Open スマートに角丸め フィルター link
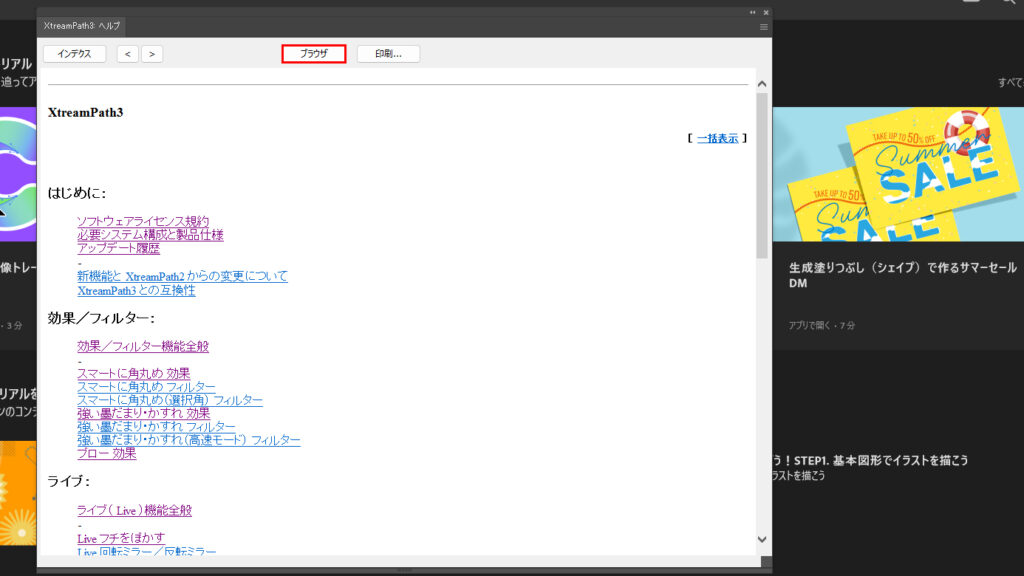This screenshot has width=1024, height=576. (146, 387)
